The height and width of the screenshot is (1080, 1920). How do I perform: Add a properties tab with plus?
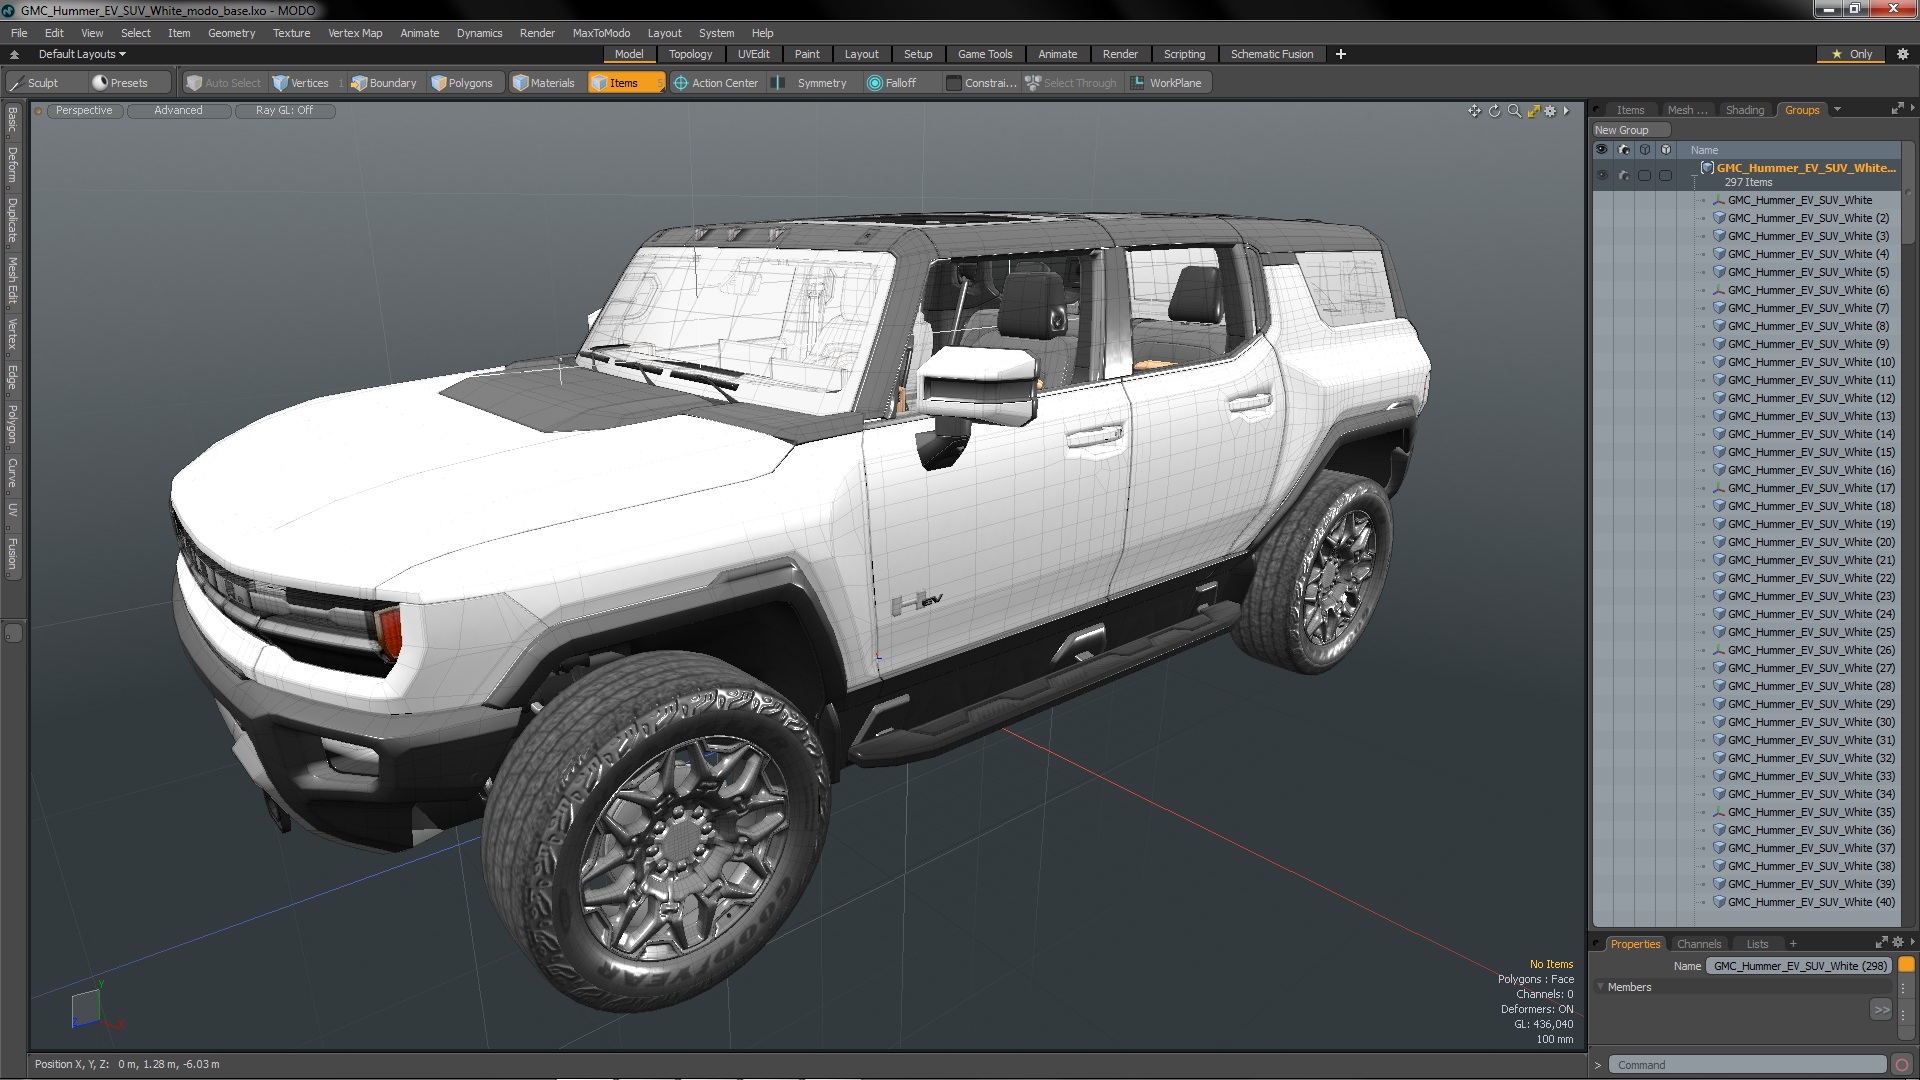coord(1793,943)
